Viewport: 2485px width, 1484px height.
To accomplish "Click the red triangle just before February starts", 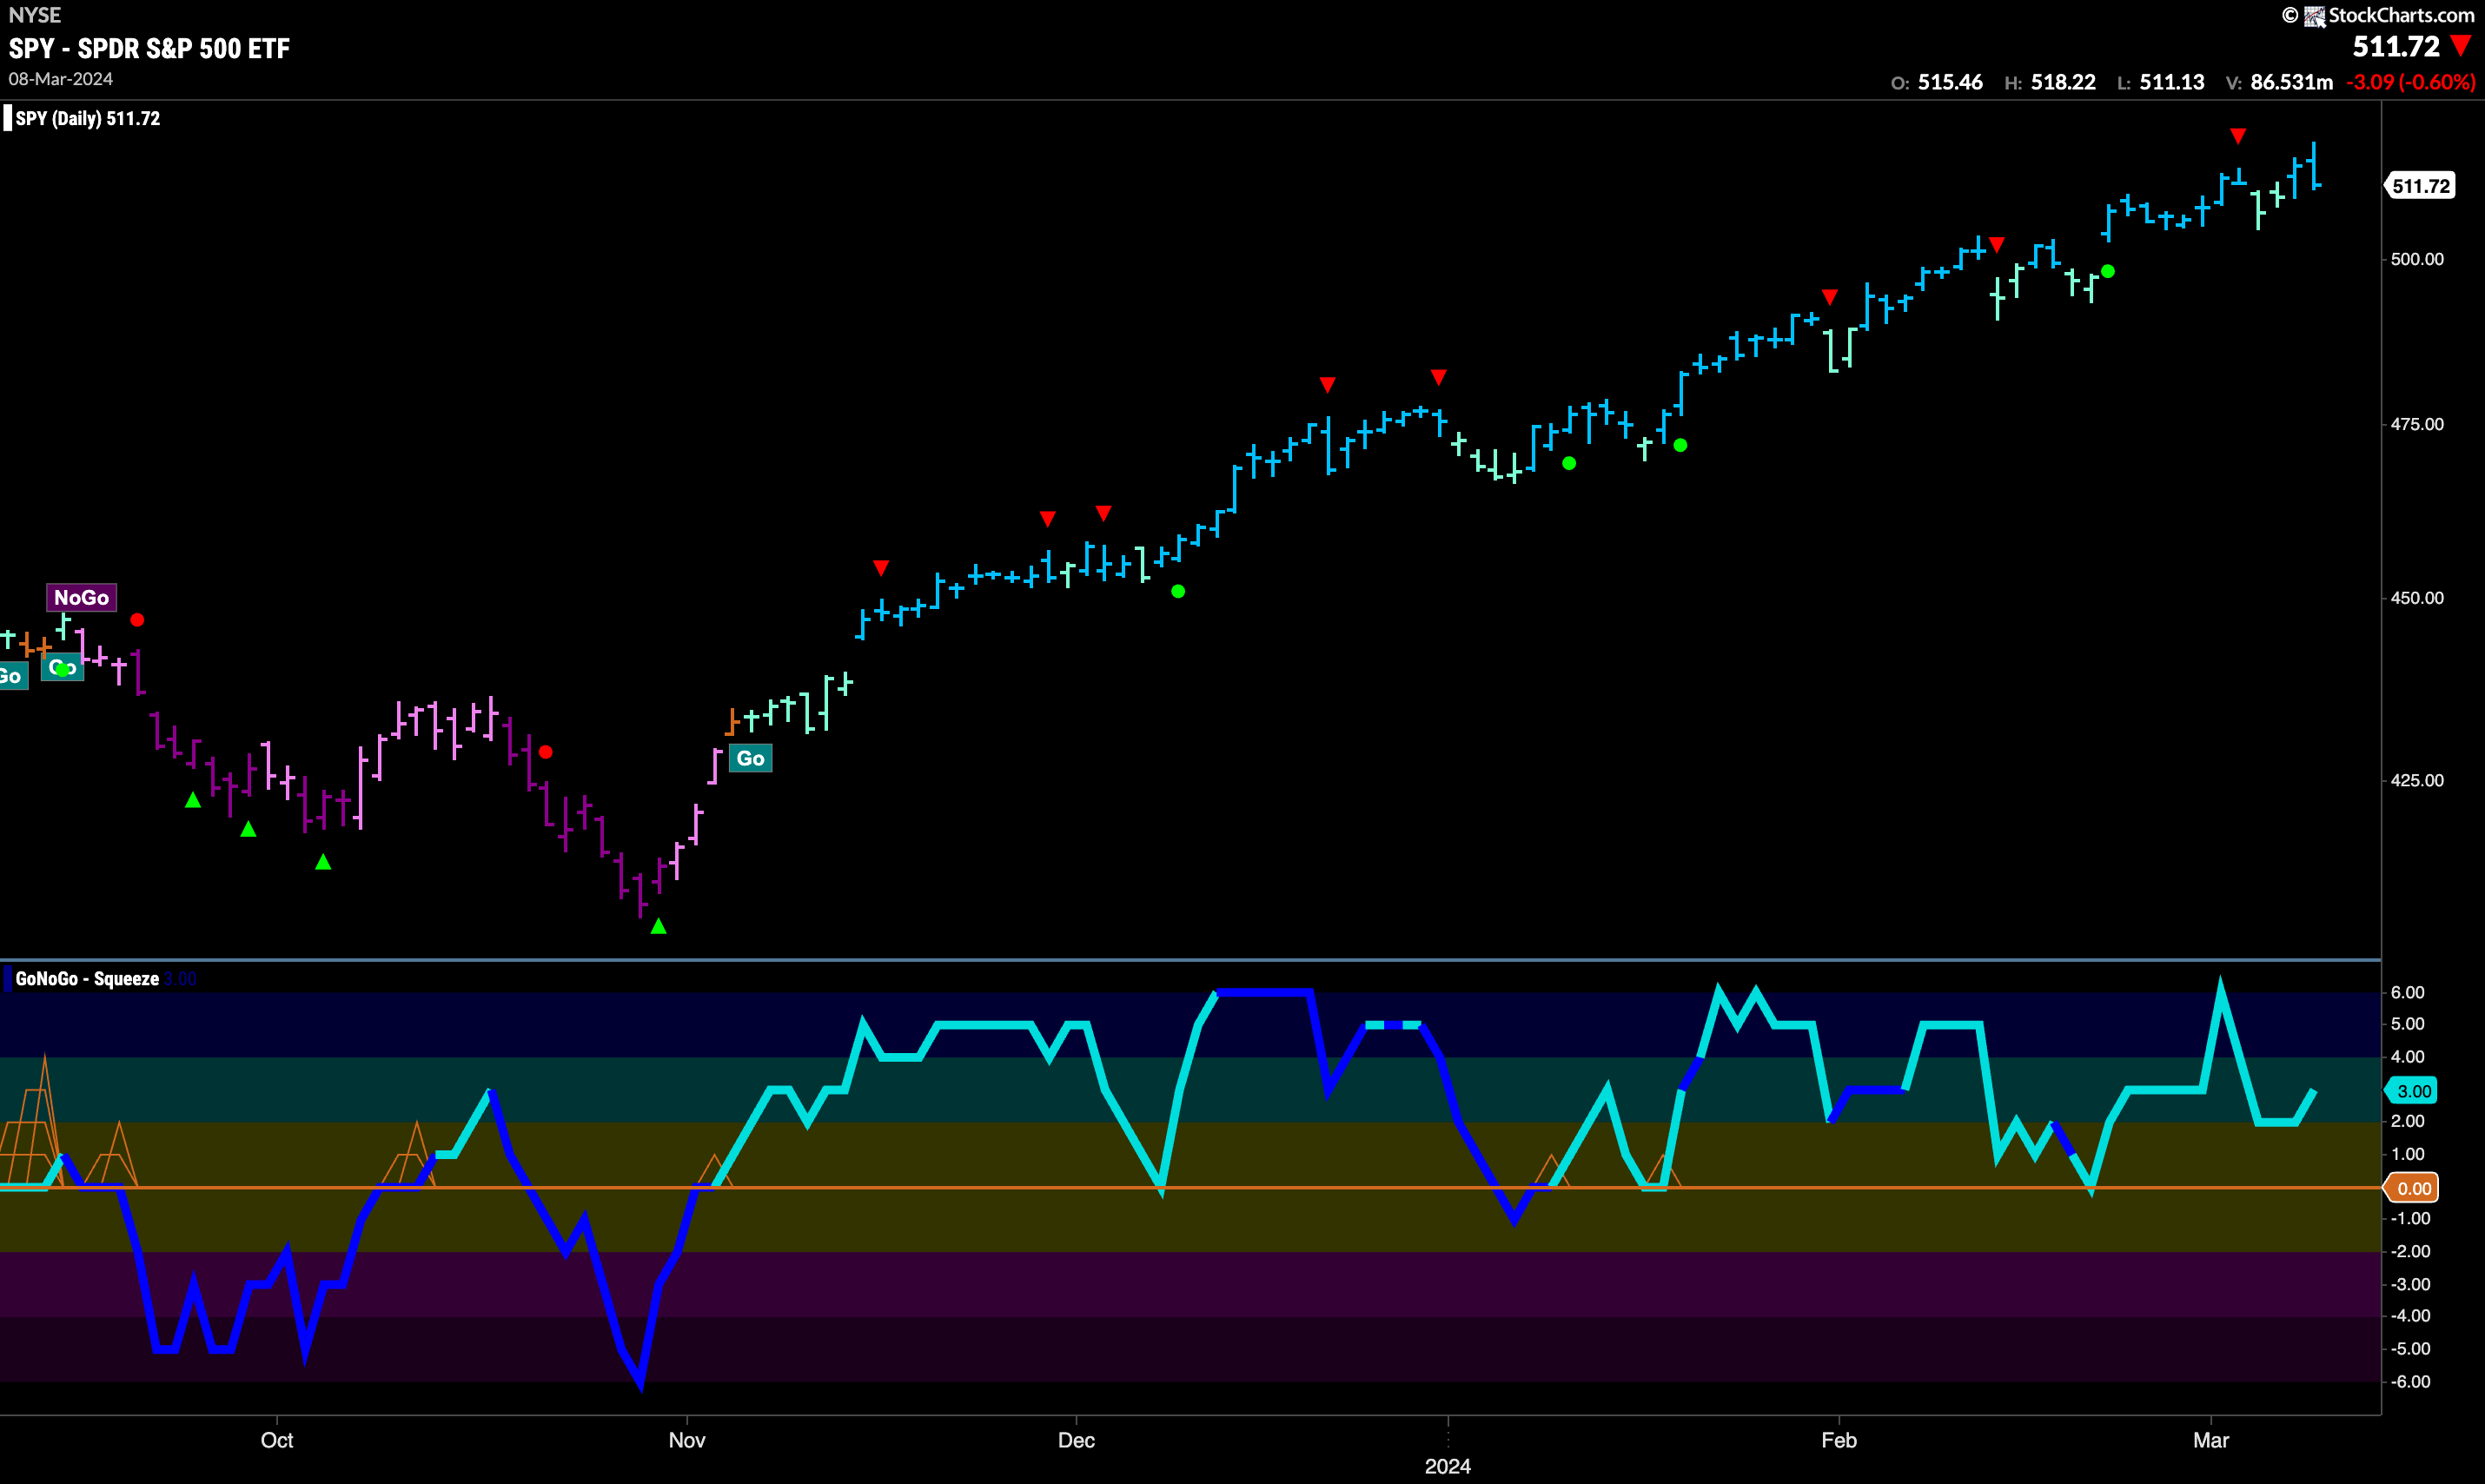I will (1829, 297).
